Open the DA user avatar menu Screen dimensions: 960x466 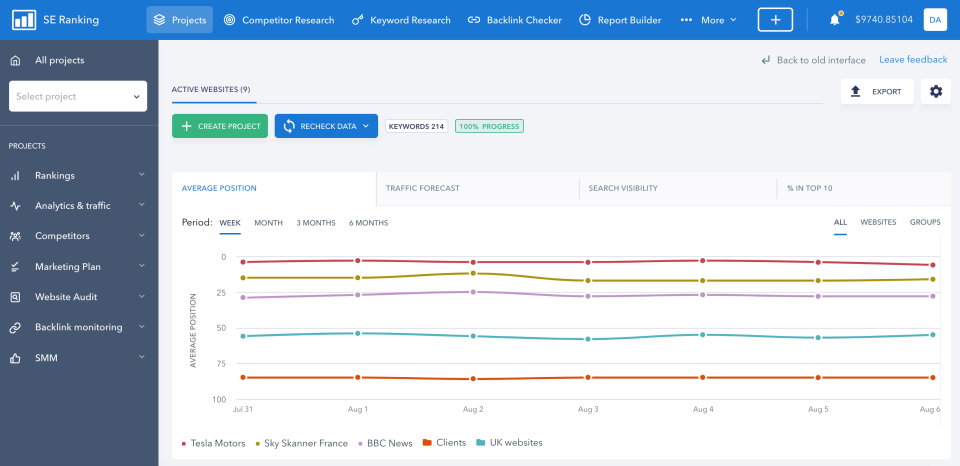934,20
